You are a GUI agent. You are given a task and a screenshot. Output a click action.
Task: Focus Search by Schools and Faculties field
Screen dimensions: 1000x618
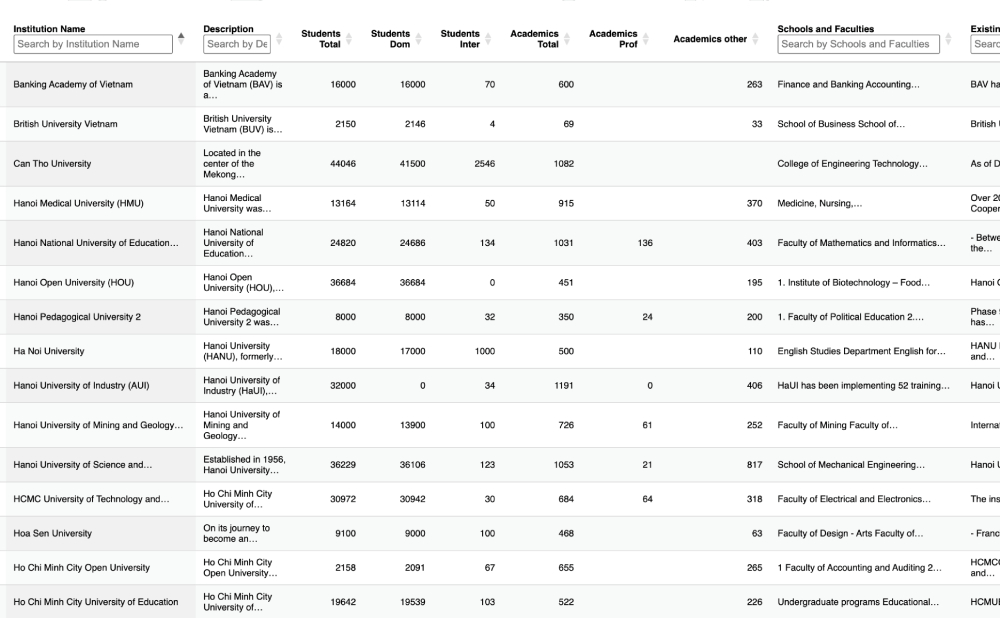pyautogui.click(x=858, y=44)
